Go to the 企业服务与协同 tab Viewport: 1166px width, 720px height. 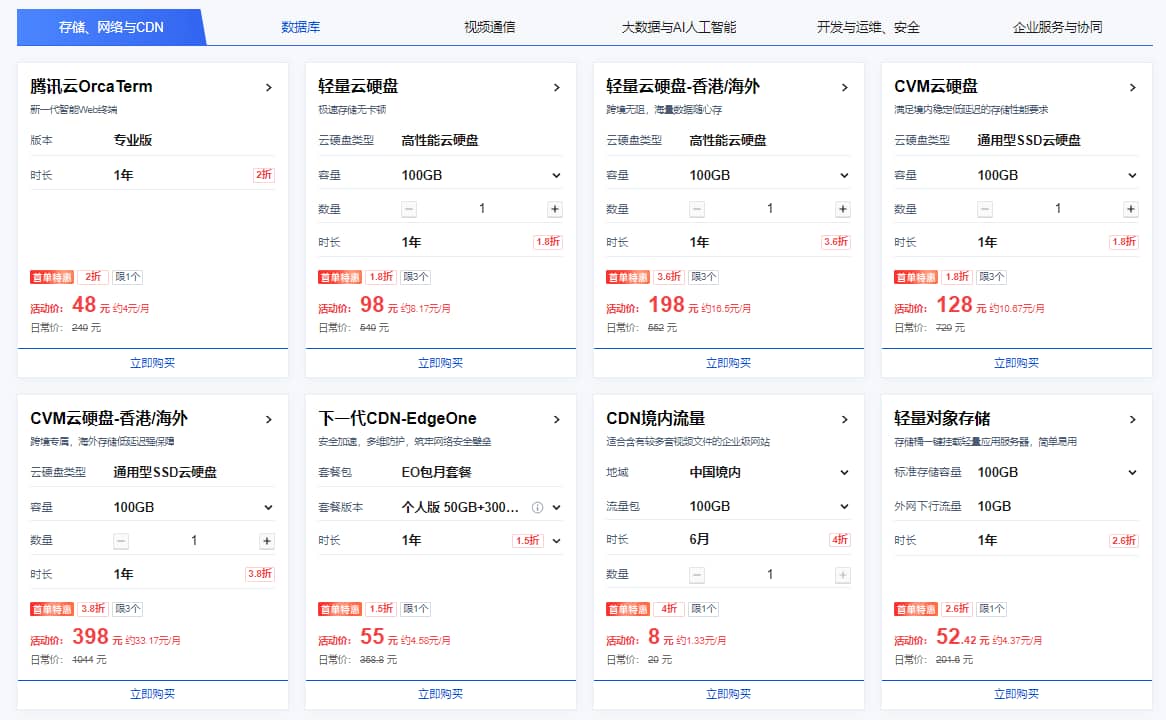(x=1057, y=28)
